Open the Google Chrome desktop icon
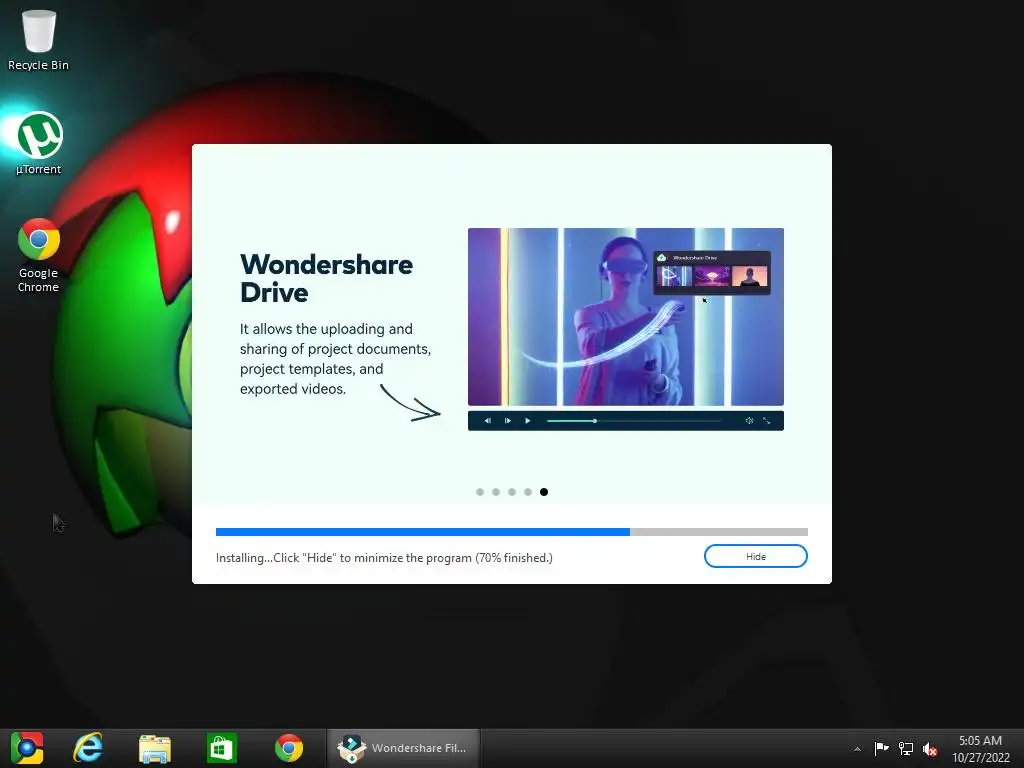The width and height of the screenshot is (1024, 768). tap(39, 255)
